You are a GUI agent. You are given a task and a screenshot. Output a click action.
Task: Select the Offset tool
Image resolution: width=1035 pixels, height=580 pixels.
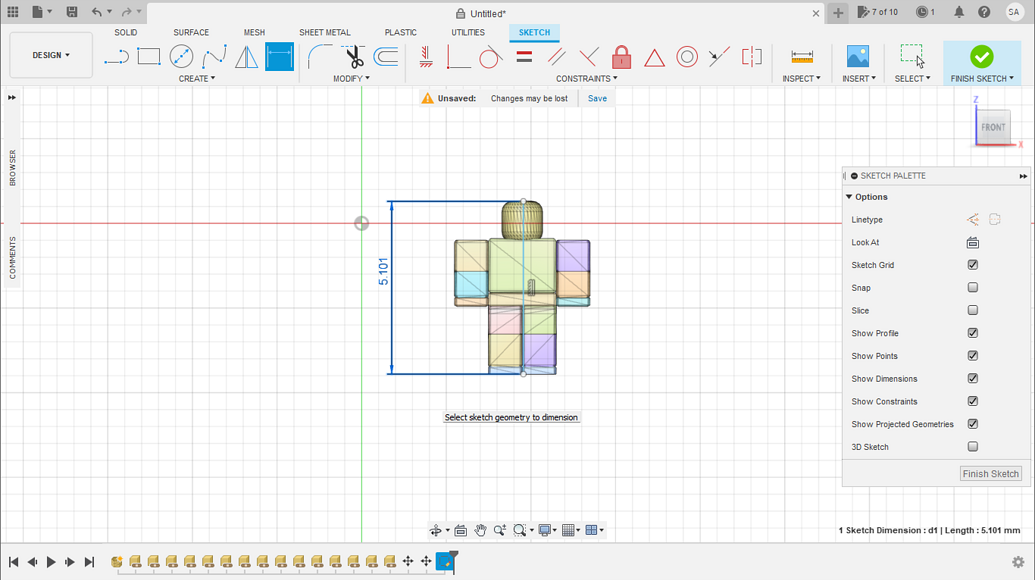386,57
